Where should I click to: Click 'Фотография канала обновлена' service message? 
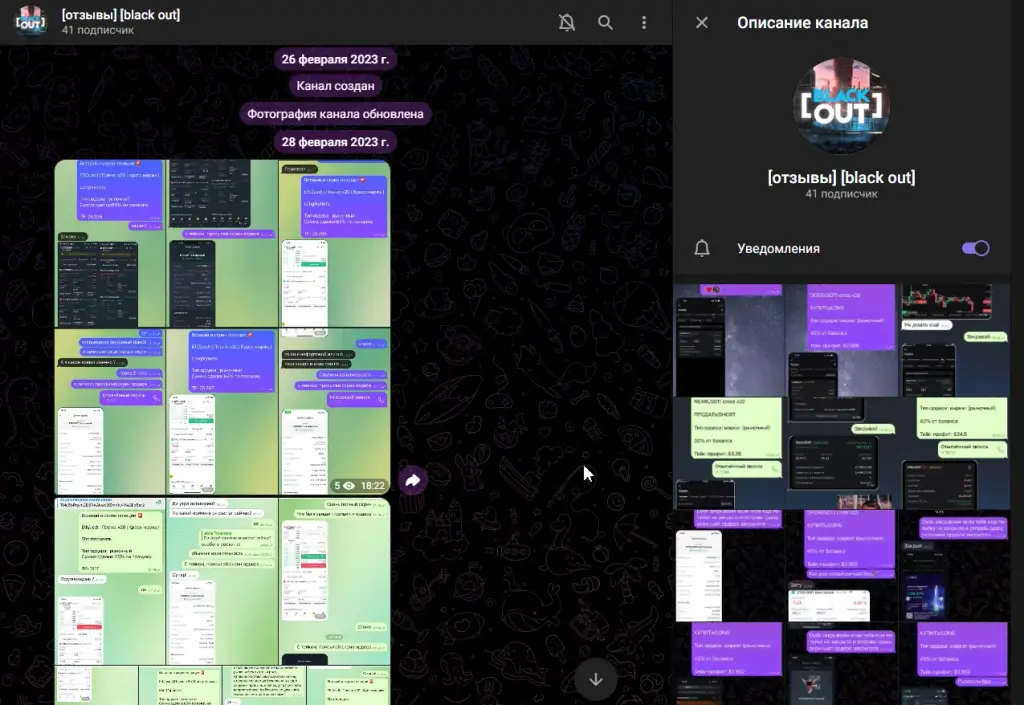(335, 114)
